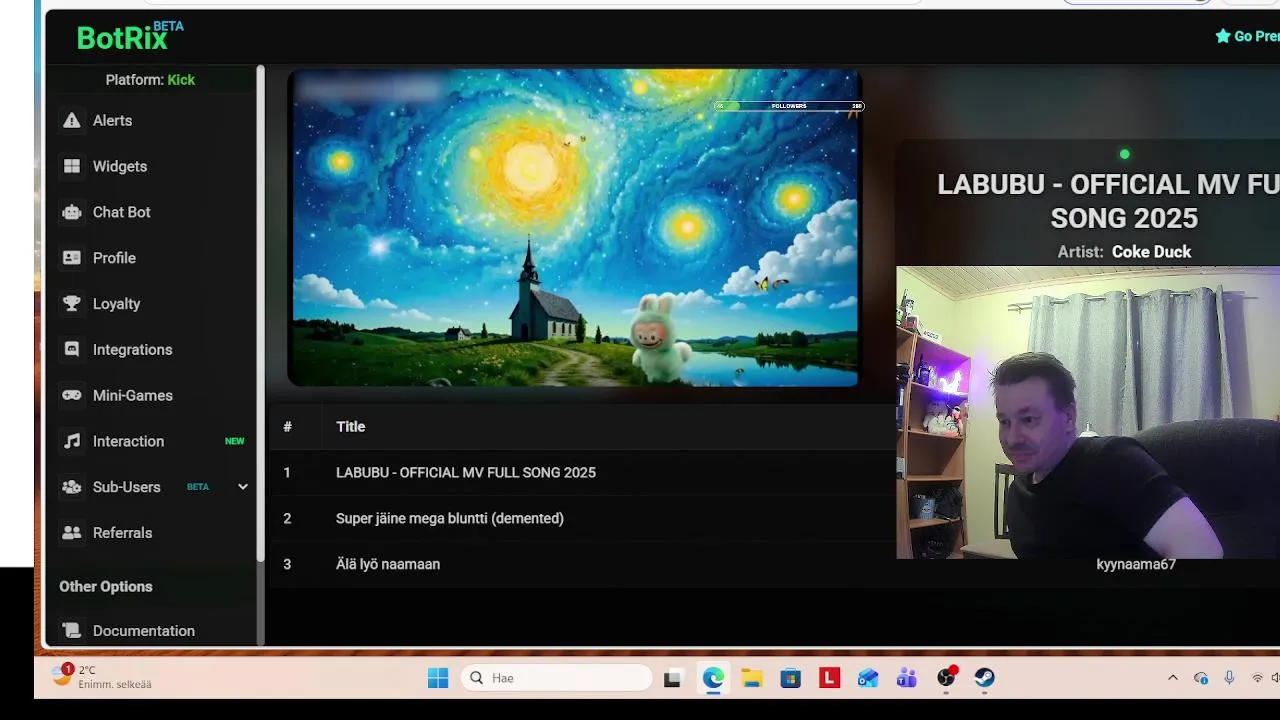Select song row Älä lyö naamaan

pos(583,564)
